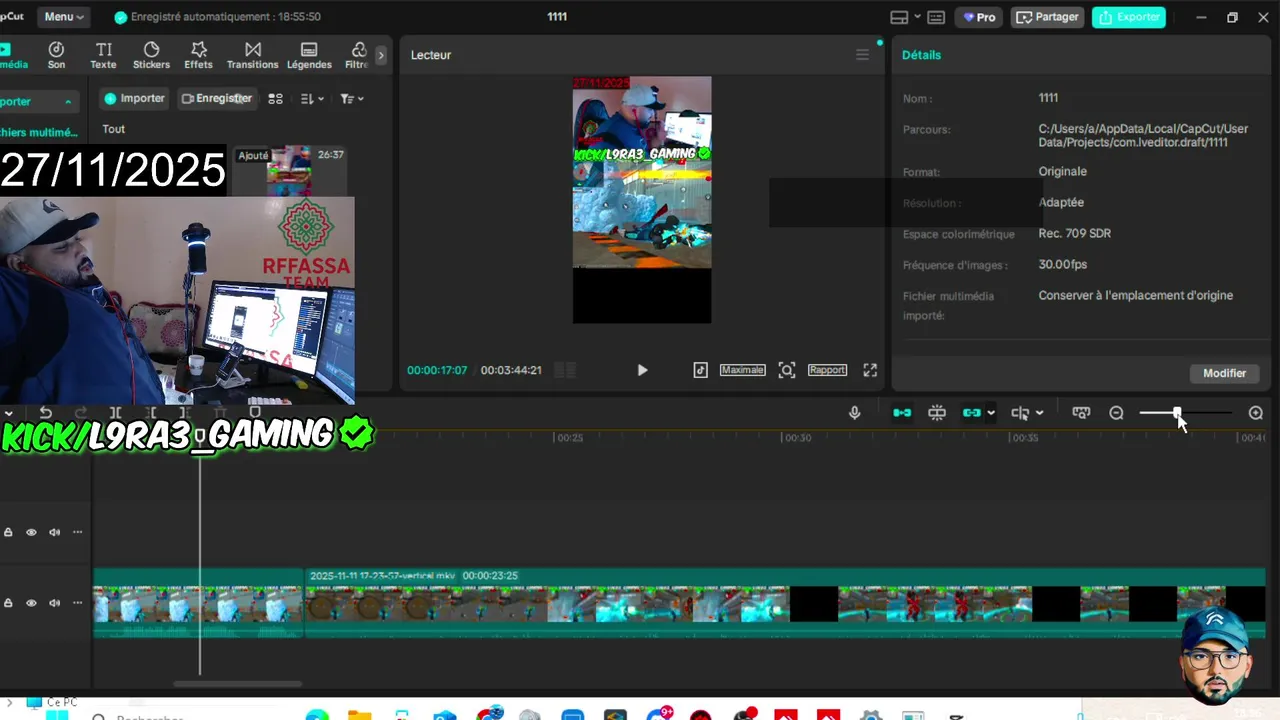Play the preview video
The image size is (1280, 720).
[x=642, y=370]
